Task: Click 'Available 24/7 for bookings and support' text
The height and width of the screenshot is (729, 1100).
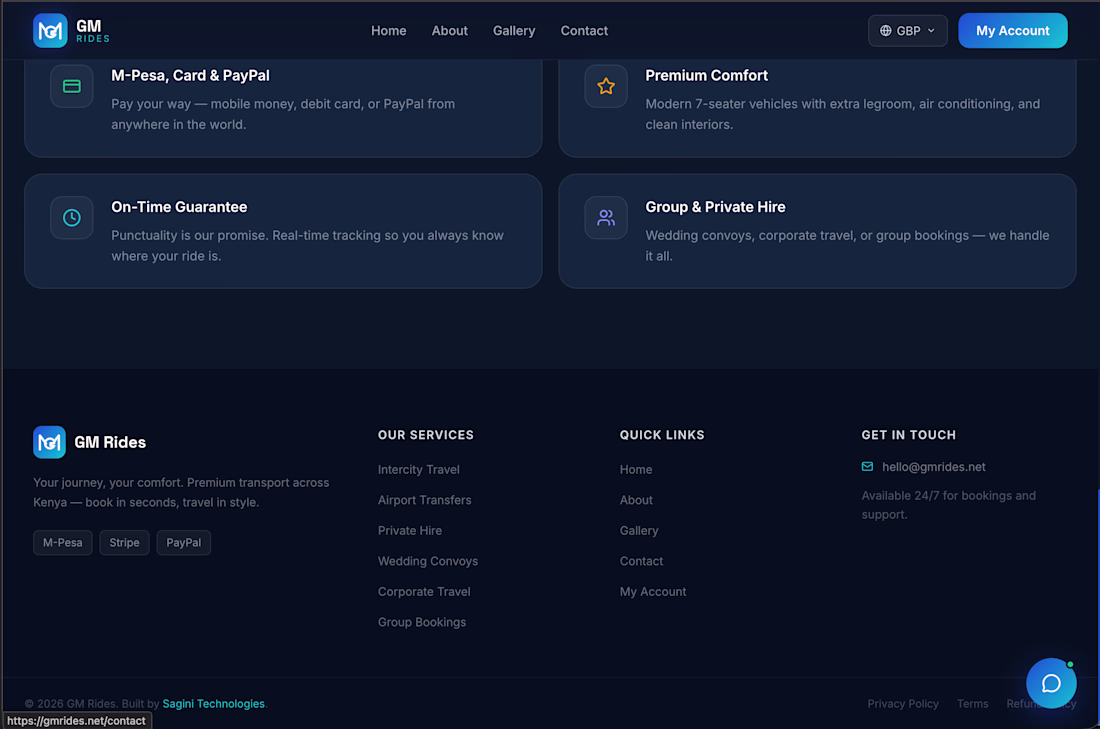Action: click(x=948, y=504)
